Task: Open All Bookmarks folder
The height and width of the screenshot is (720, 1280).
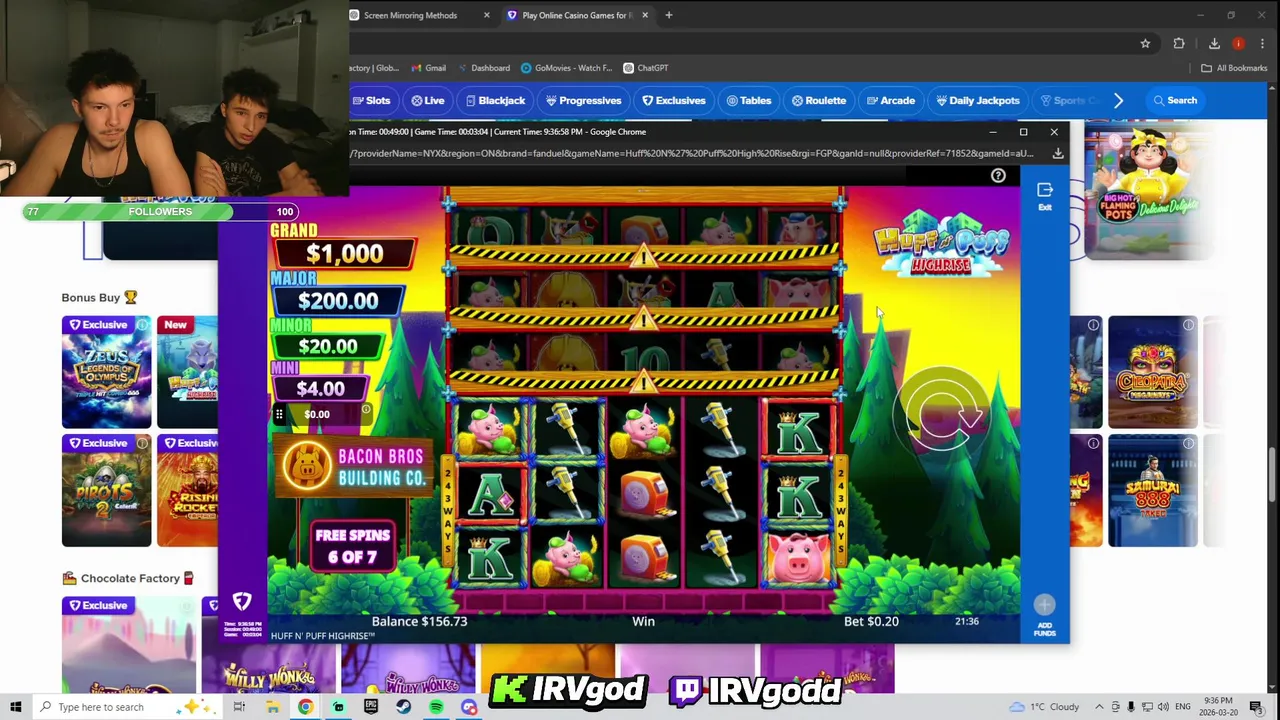Action: point(1234,68)
